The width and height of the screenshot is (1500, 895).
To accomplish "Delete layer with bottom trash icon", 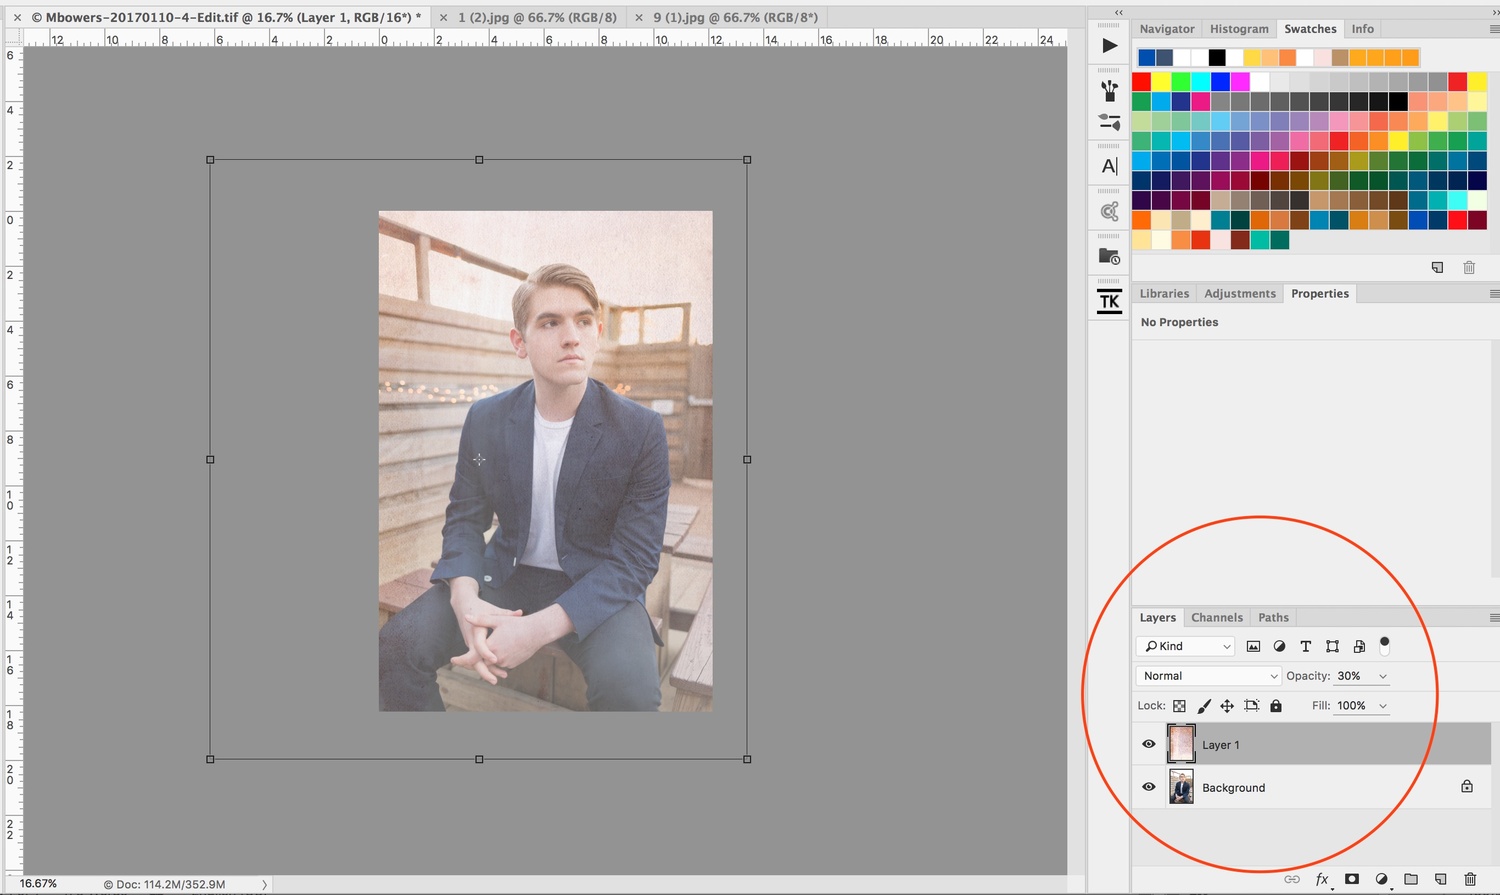I will pos(1470,879).
